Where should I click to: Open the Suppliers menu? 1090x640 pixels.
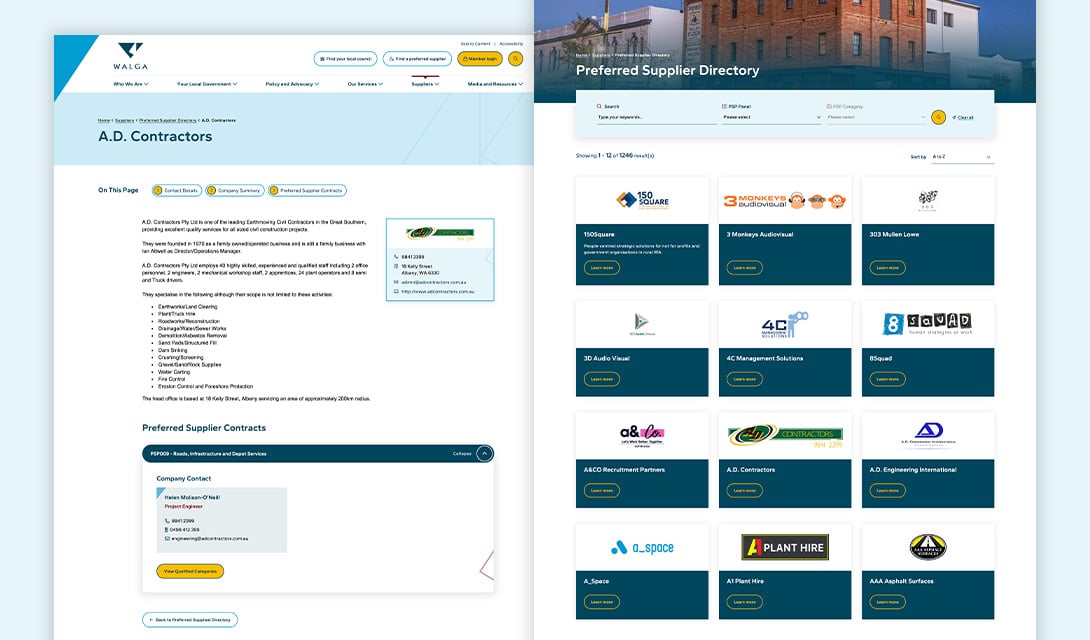point(425,84)
